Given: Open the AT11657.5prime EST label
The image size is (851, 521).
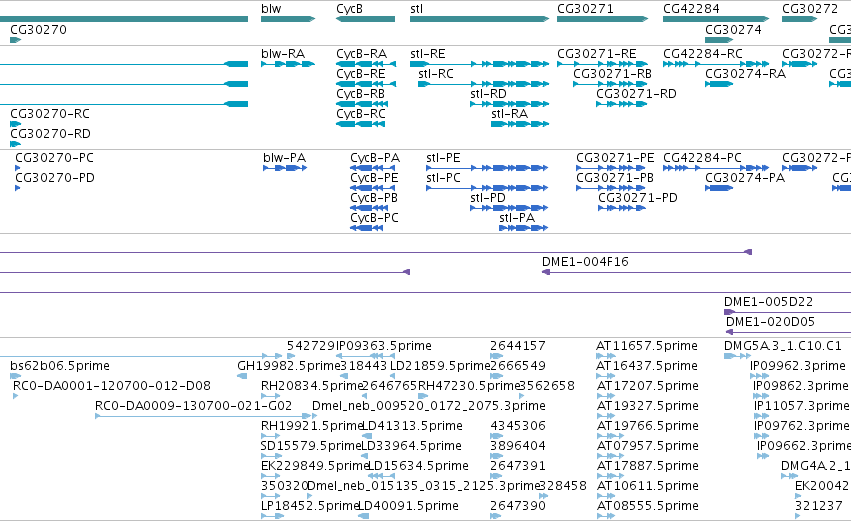Looking at the screenshot, I should point(647,346).
